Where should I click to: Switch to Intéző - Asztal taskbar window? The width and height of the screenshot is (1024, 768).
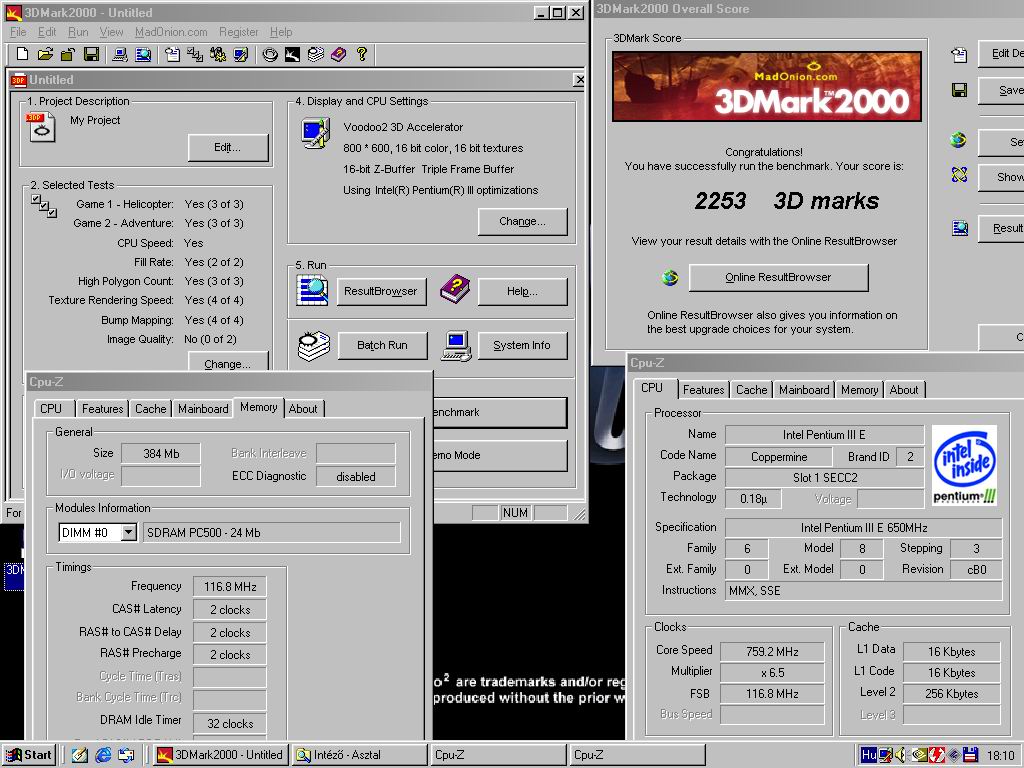360,755
